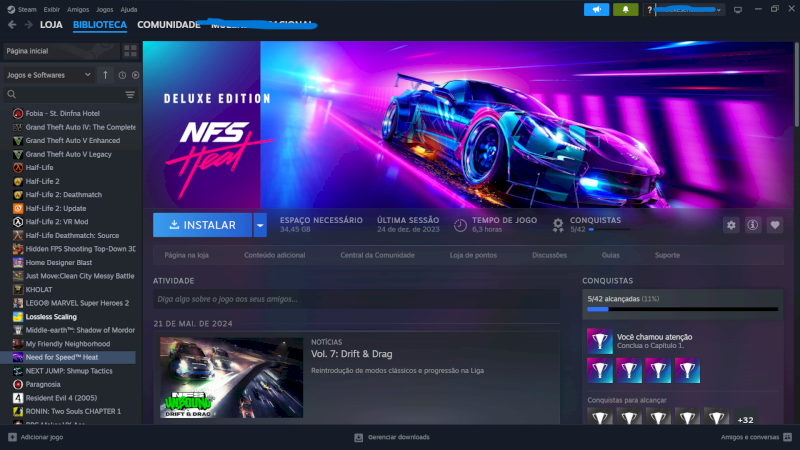Open the Suporte tab
800x450 pixels.
667,255
